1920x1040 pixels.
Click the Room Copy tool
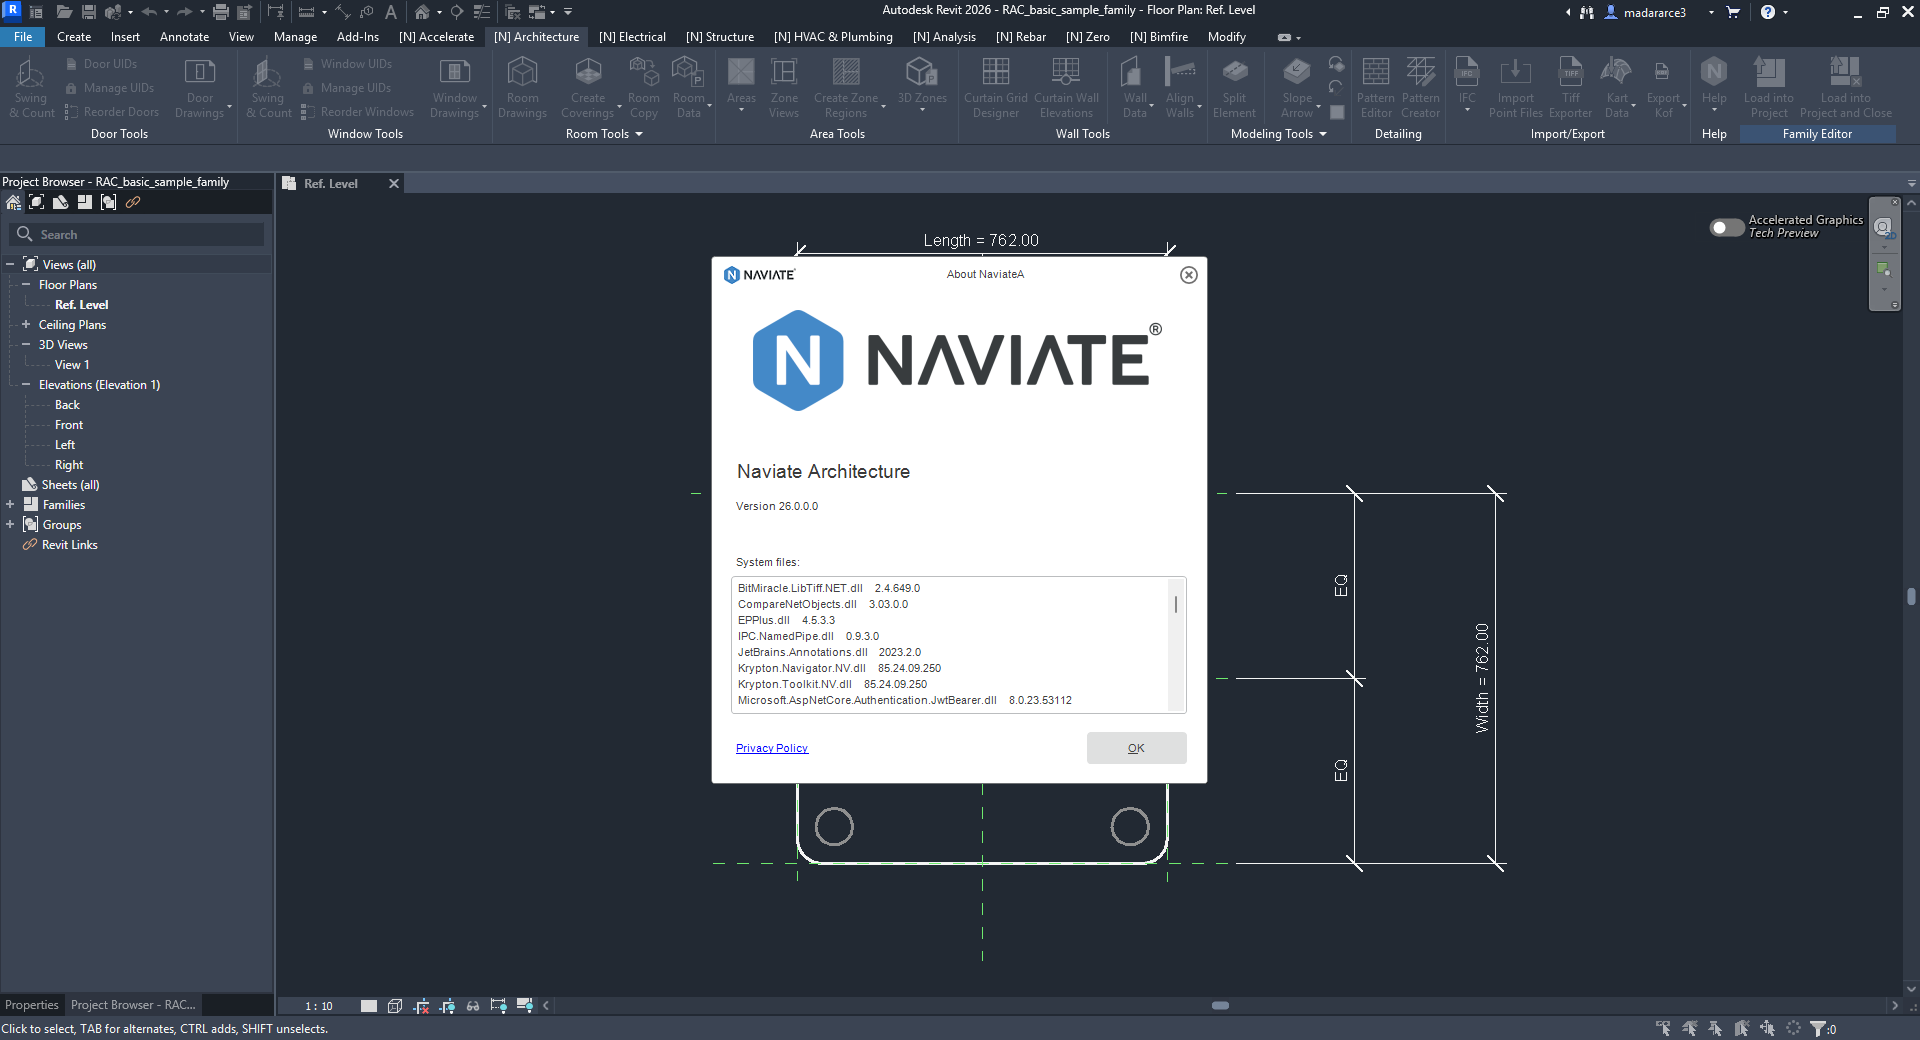[644, 88]
